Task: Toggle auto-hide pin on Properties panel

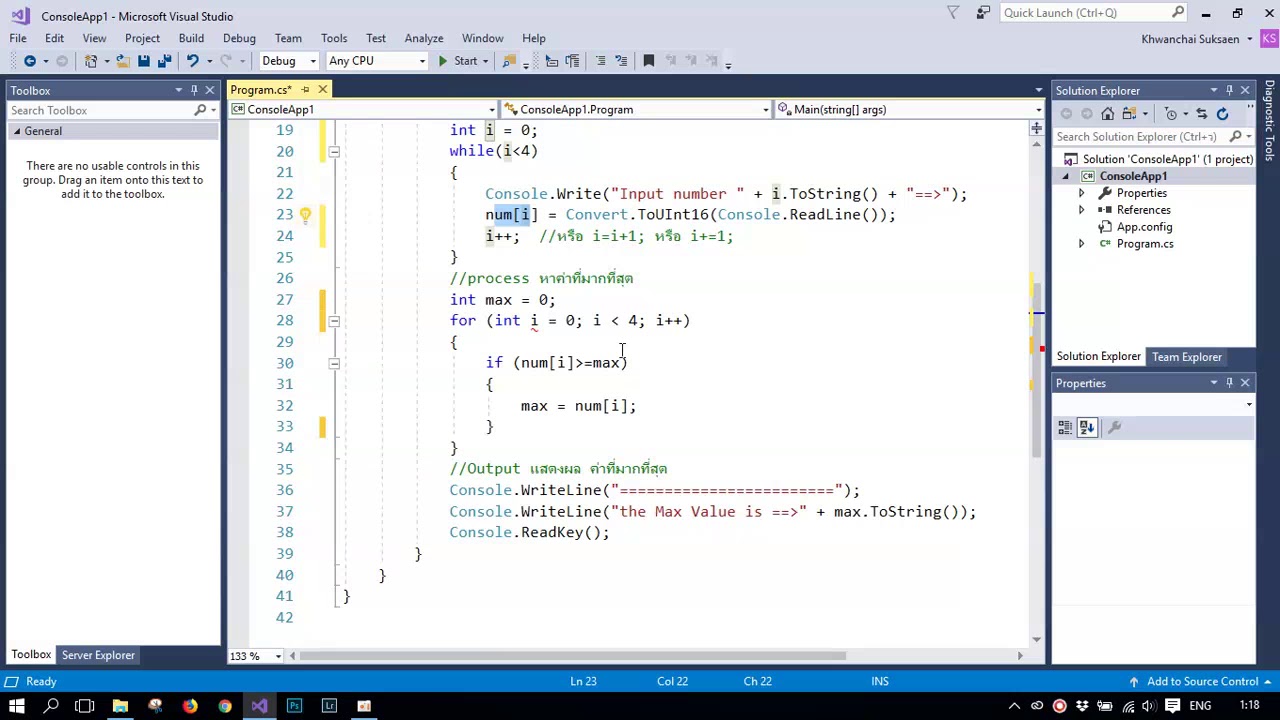Action: click(x=1229, y=383)
